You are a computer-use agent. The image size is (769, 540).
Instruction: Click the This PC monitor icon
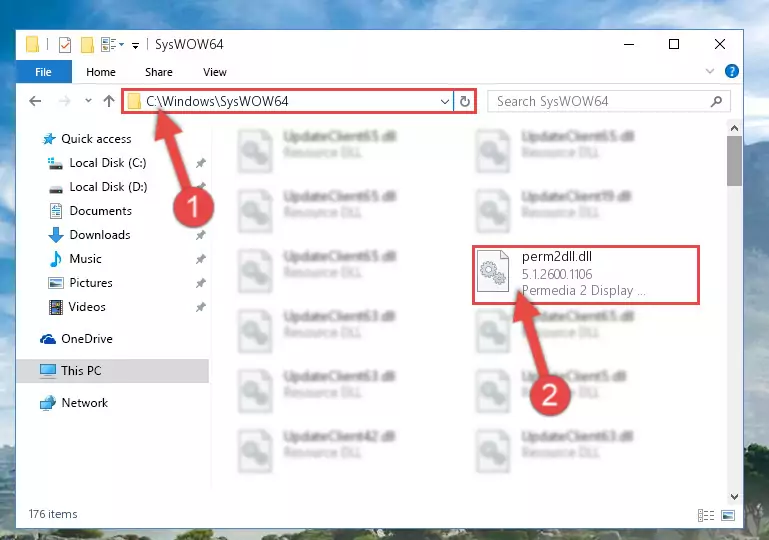[x=48, y=371]
